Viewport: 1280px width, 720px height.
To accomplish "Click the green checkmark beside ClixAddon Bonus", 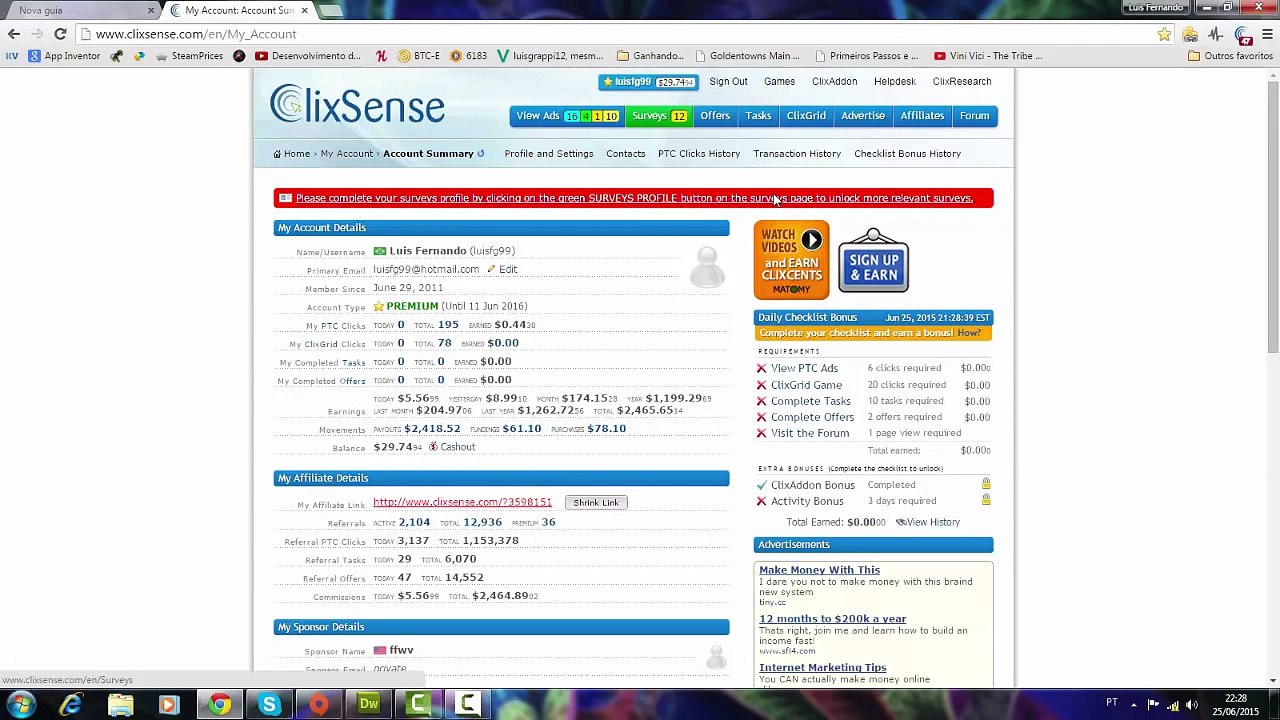I will click(762, 485).
